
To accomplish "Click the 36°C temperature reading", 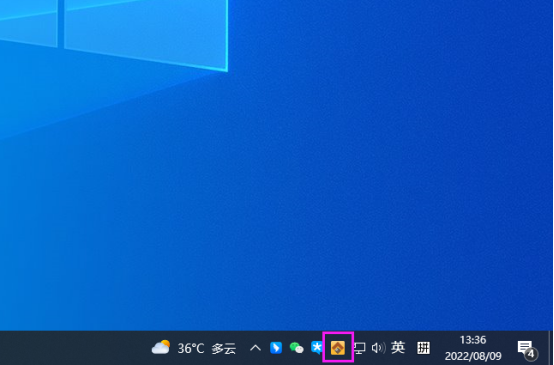I will 191,349.
